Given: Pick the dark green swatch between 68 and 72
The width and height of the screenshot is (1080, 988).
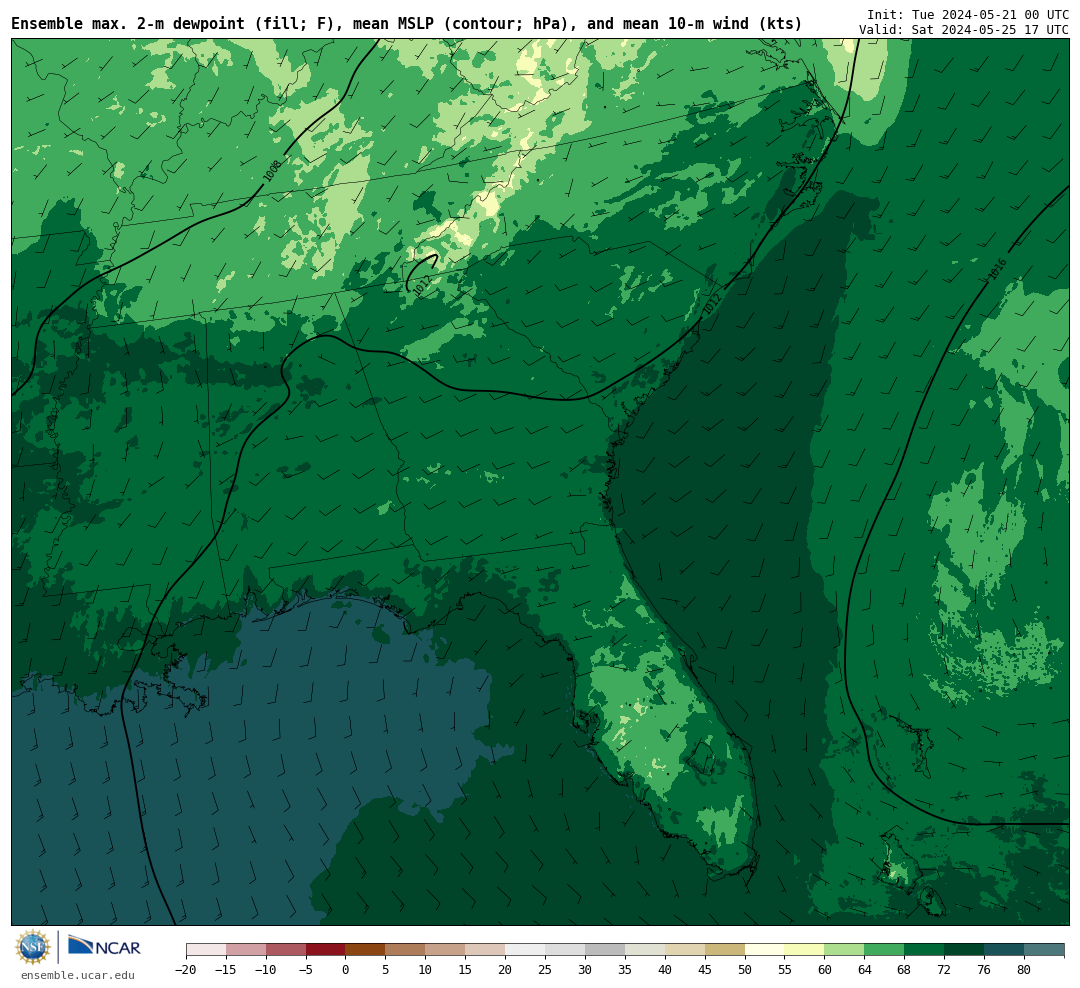Looking at the screenshot, I should pos(925,950).
